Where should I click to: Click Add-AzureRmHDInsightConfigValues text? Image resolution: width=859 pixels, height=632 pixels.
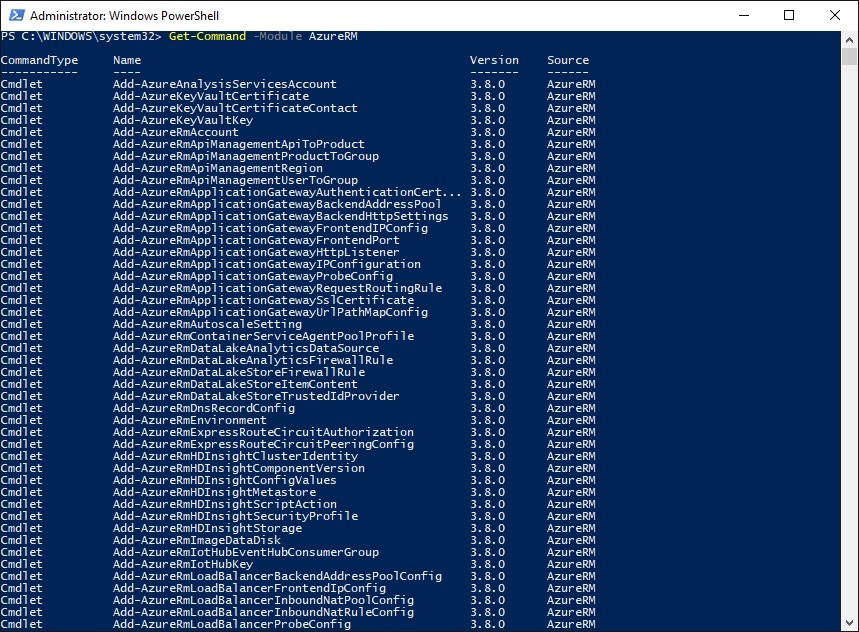coord(225,482)
